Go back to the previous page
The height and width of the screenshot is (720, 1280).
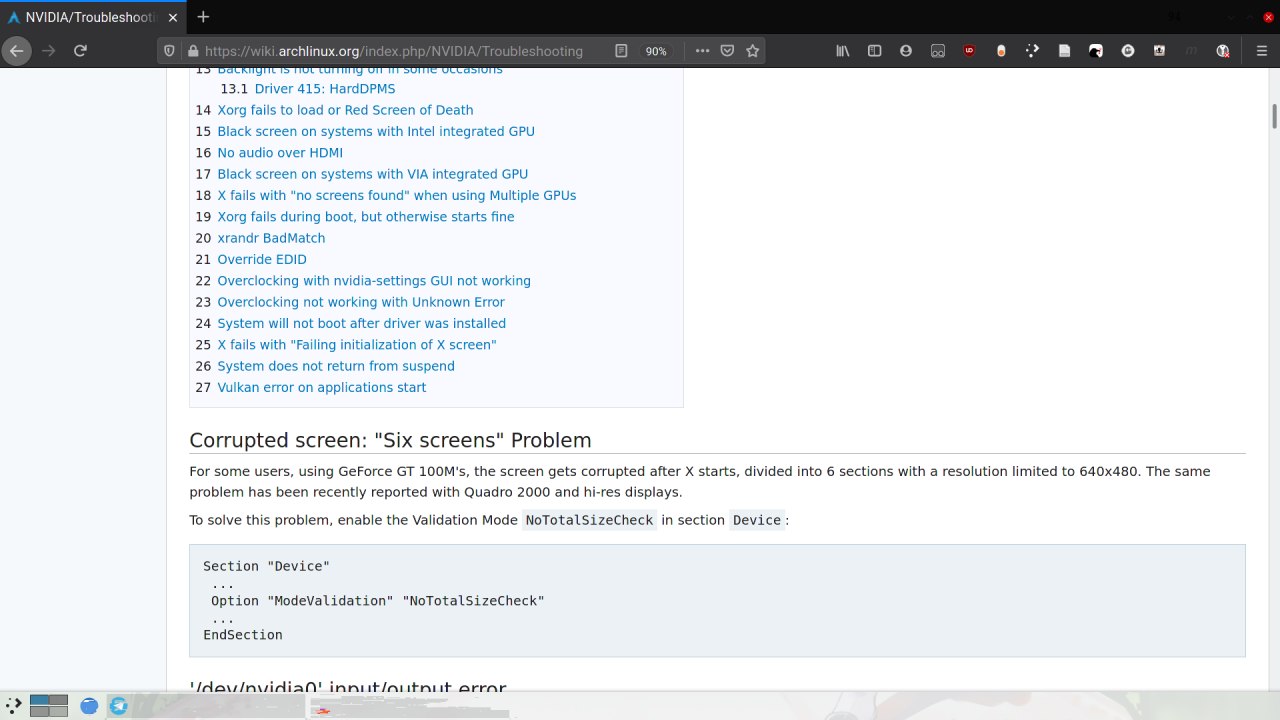(17, 50)
